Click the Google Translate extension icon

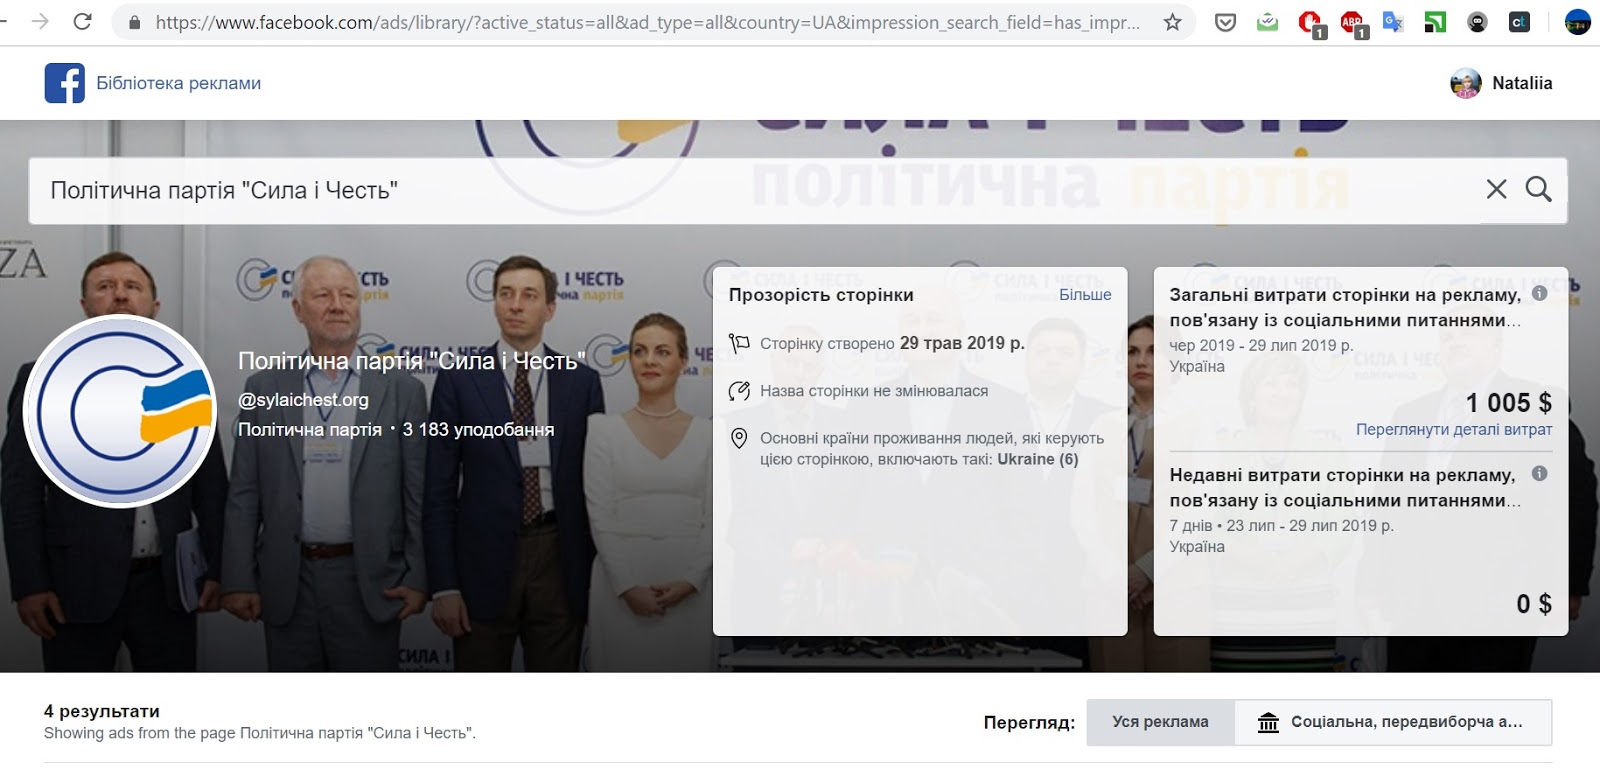pyautogui.click(x=1393, y=22)
